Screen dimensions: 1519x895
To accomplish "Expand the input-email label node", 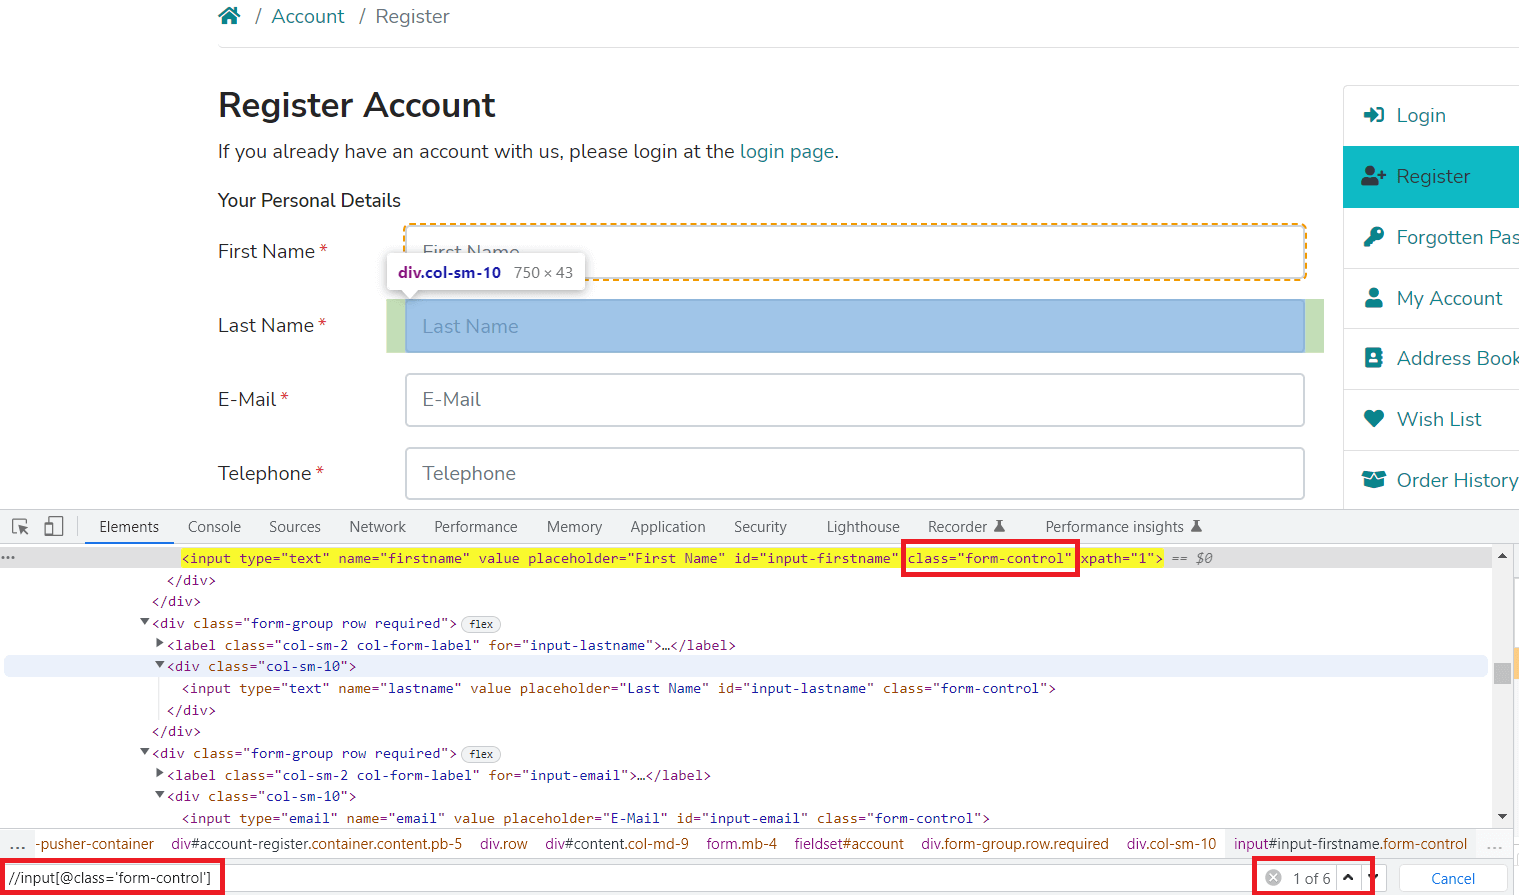I will tap(160, 775).
